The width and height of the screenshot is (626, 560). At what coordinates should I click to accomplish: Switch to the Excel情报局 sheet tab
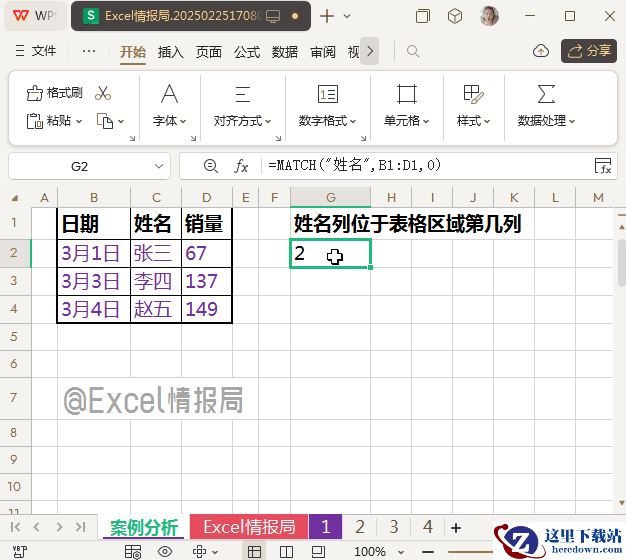pyautogui.click(x=249, y=527)
